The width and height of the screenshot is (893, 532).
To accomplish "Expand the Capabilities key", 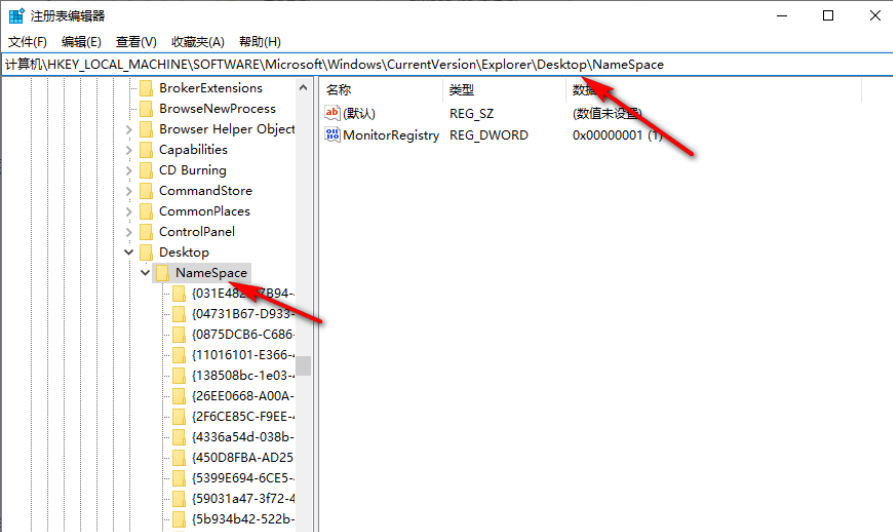I will (x=129, y=150).
